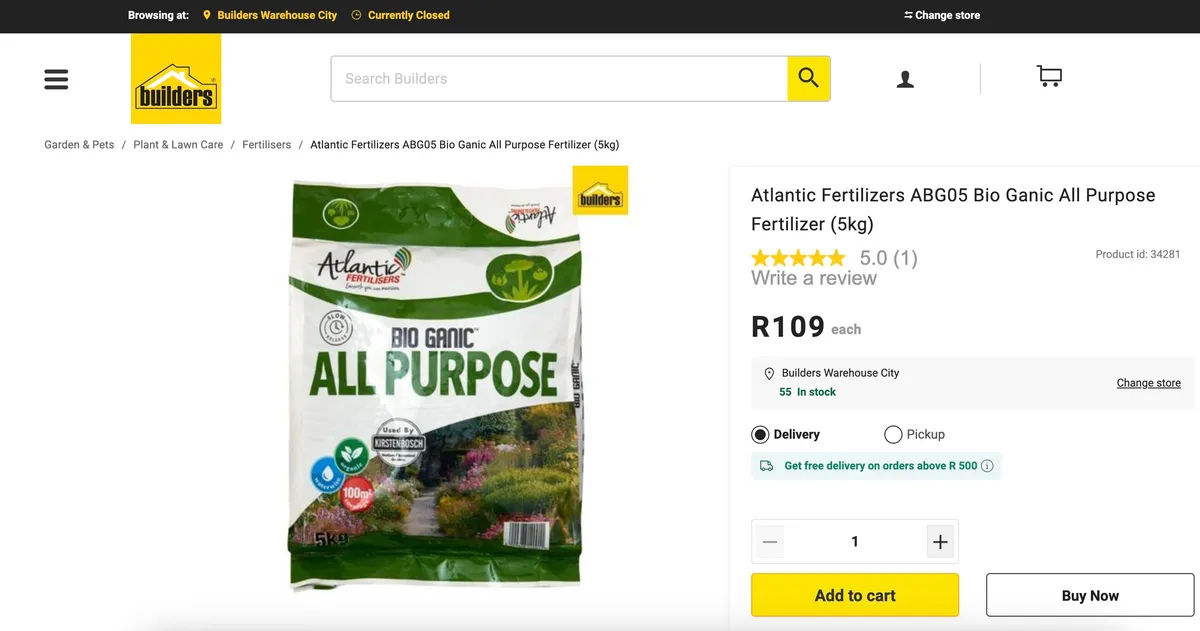This screenshot has height=631, width=1200.
Task: Click the Builders logo
Action: pos(176,80)
